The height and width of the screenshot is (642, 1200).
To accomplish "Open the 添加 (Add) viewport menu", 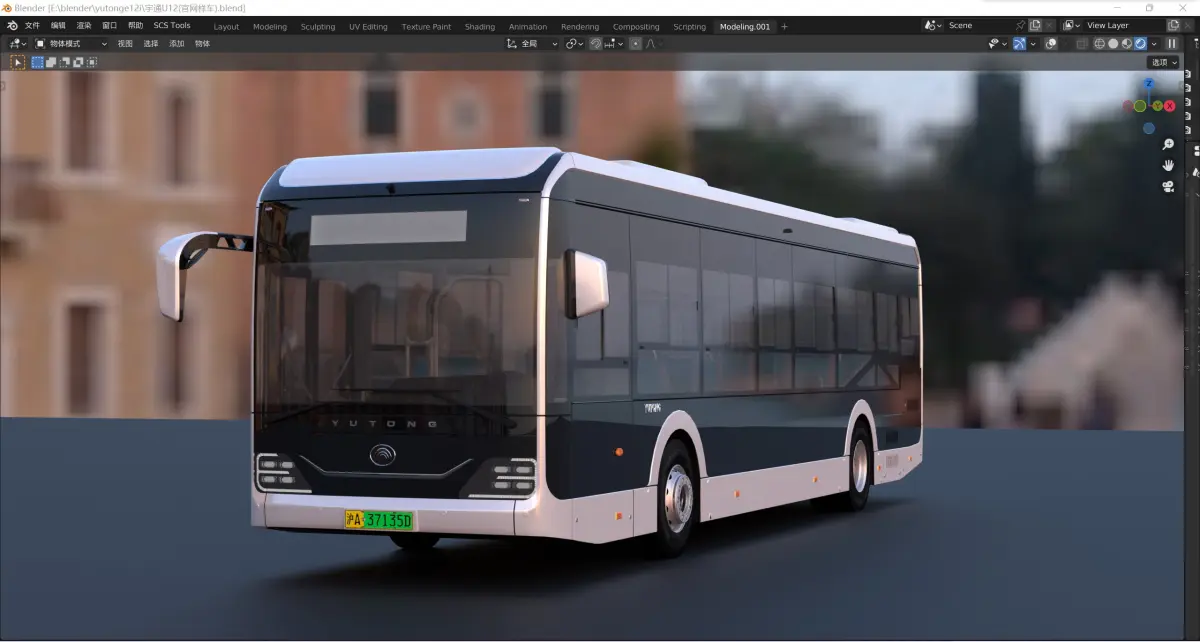I will 177,44.
